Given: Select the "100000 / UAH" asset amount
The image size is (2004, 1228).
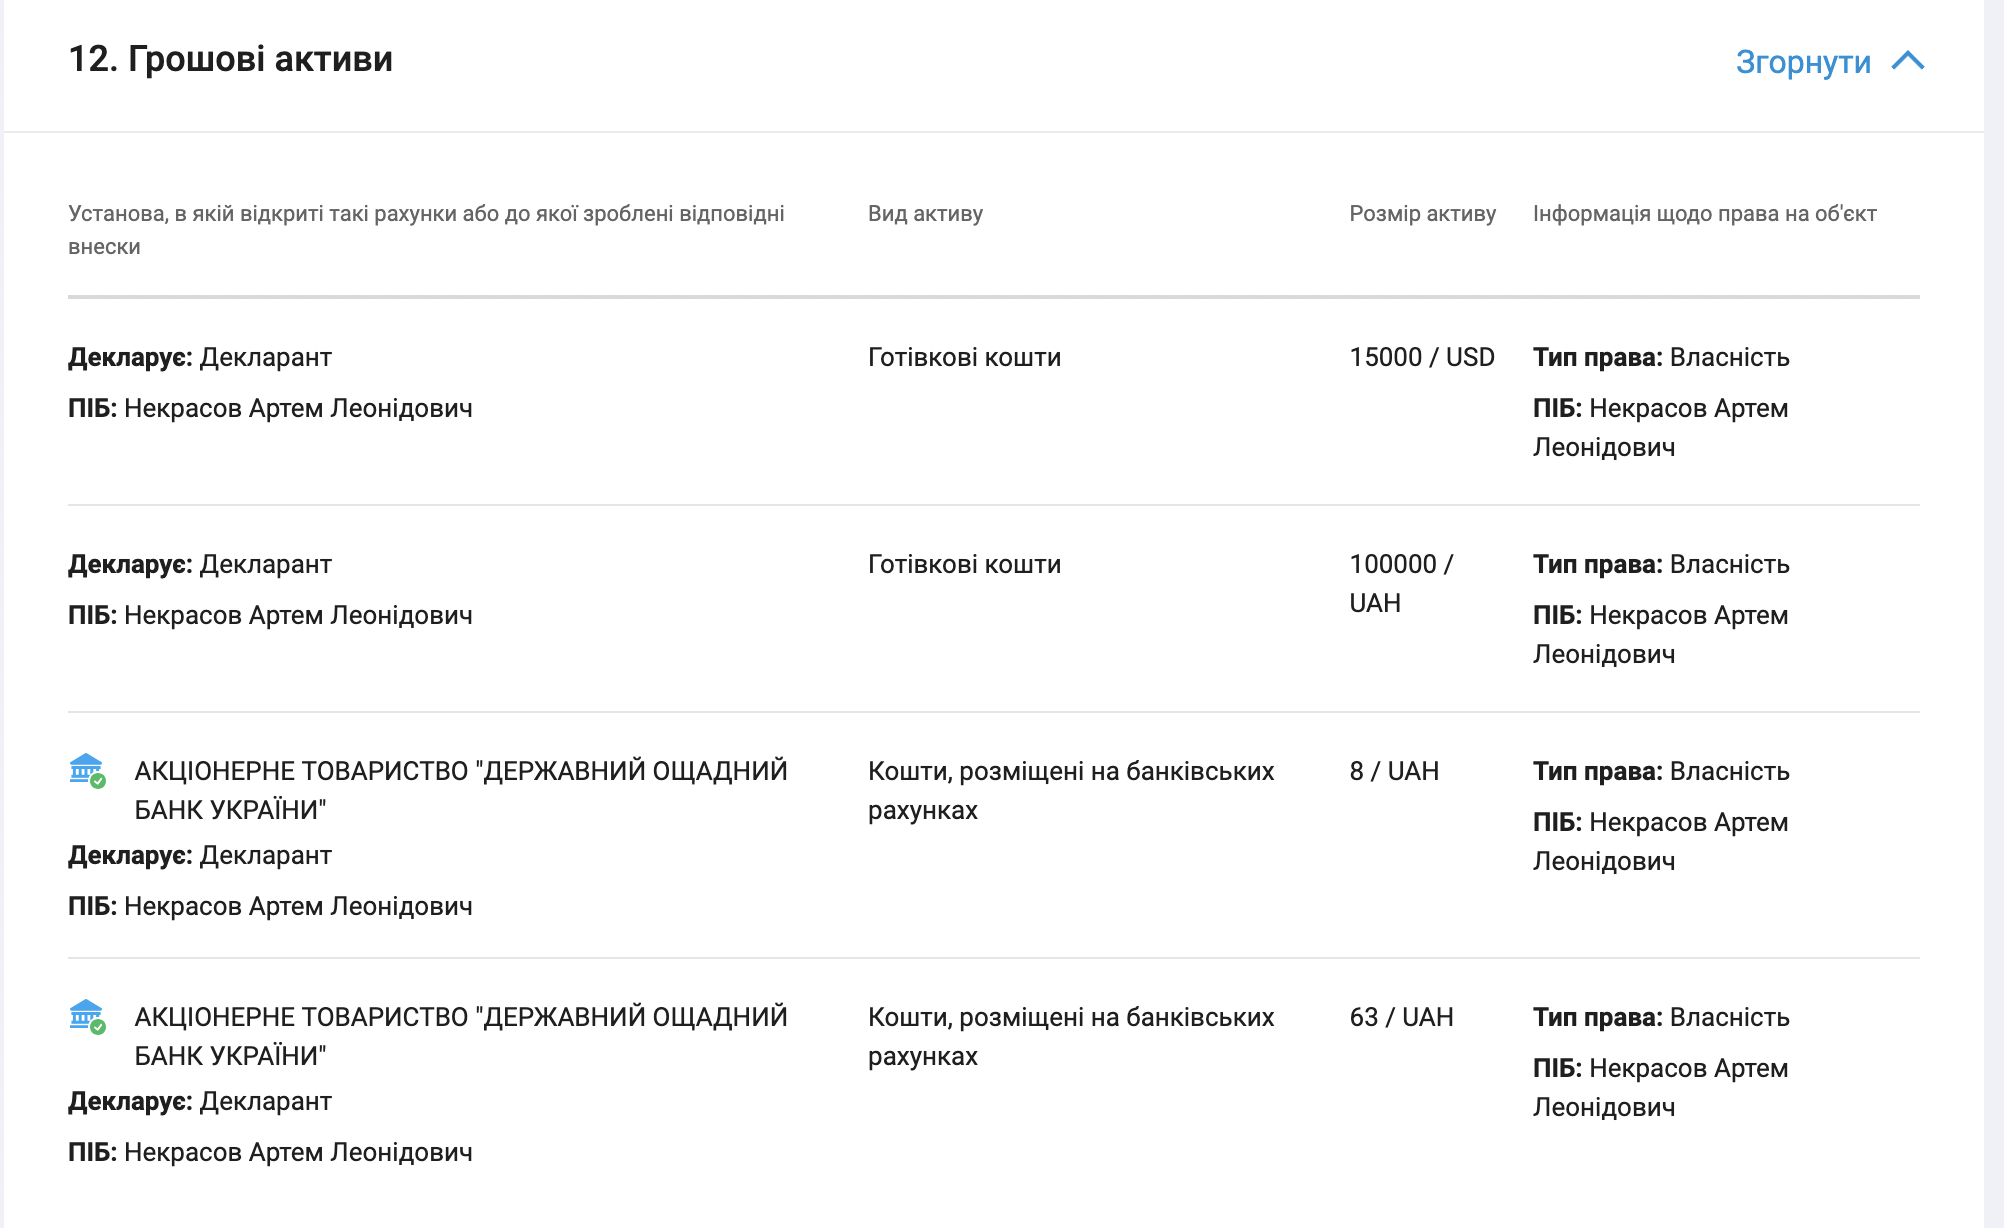Looking at the screenshot, I should coord(1400,583).
